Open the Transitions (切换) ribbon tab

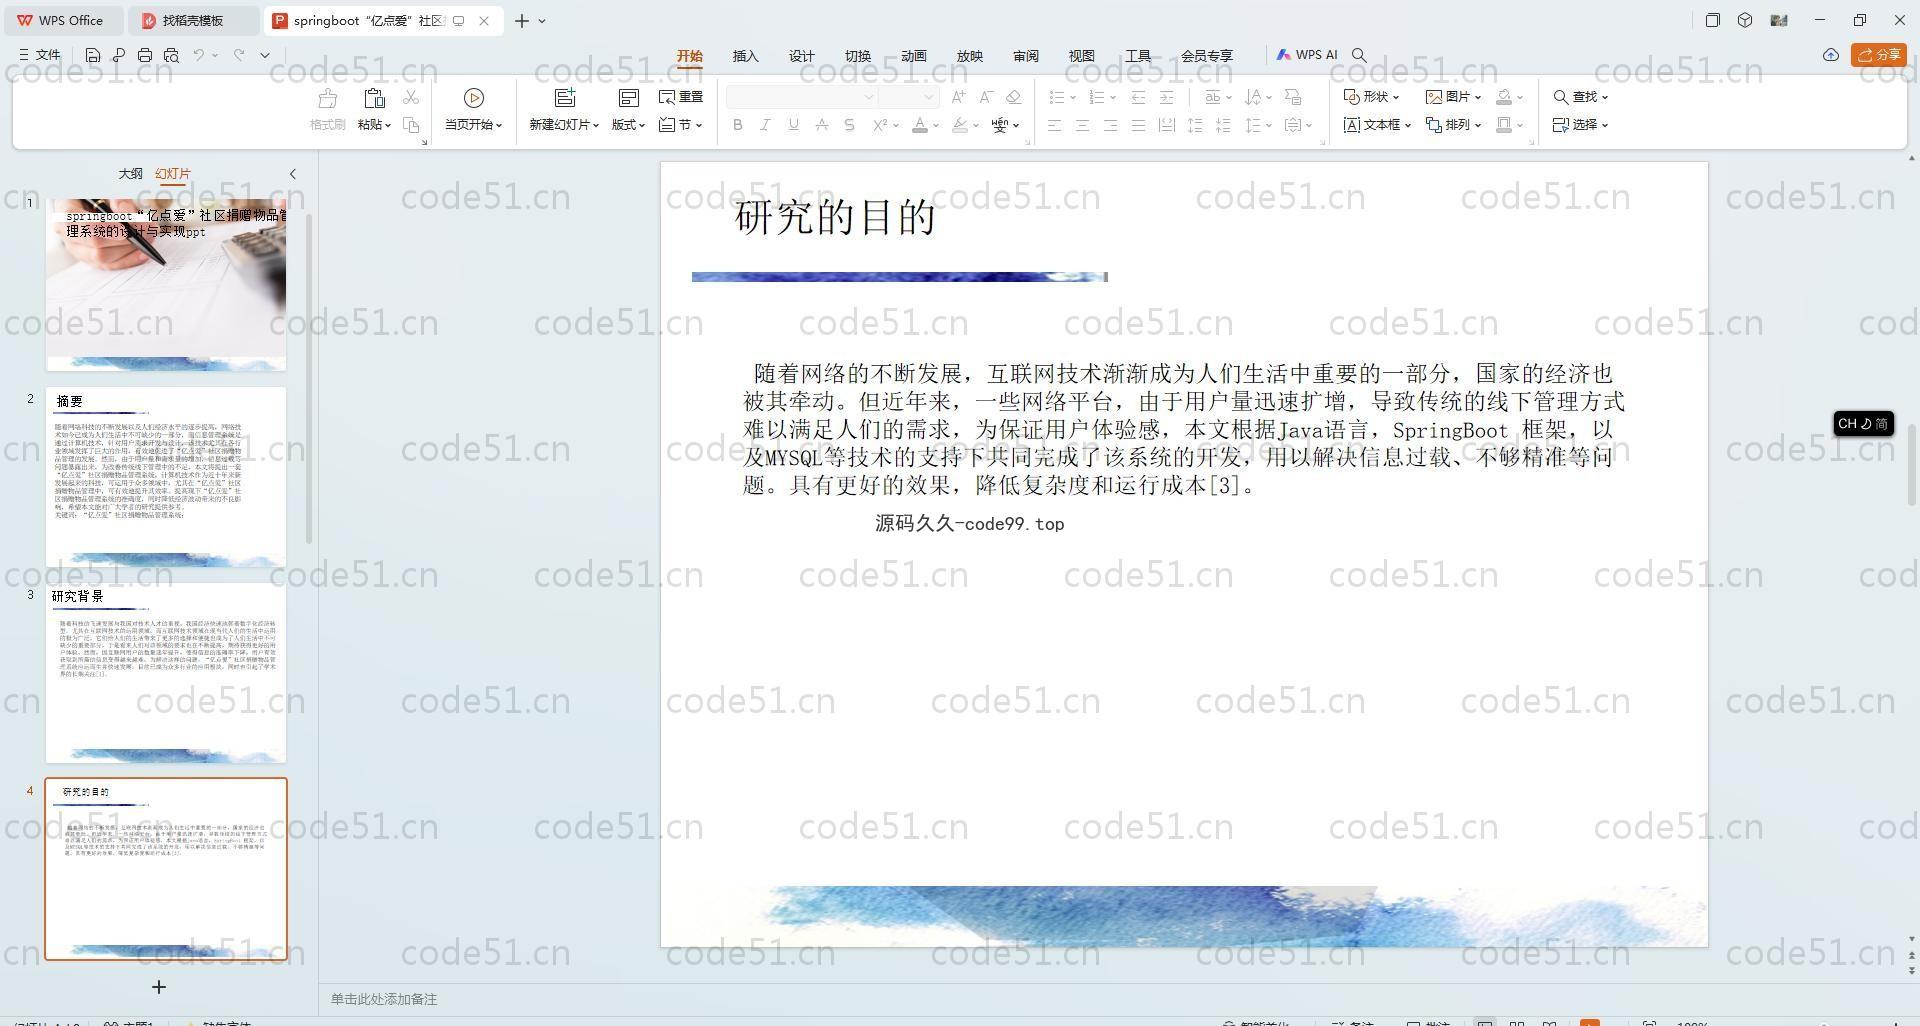[858, 56]
